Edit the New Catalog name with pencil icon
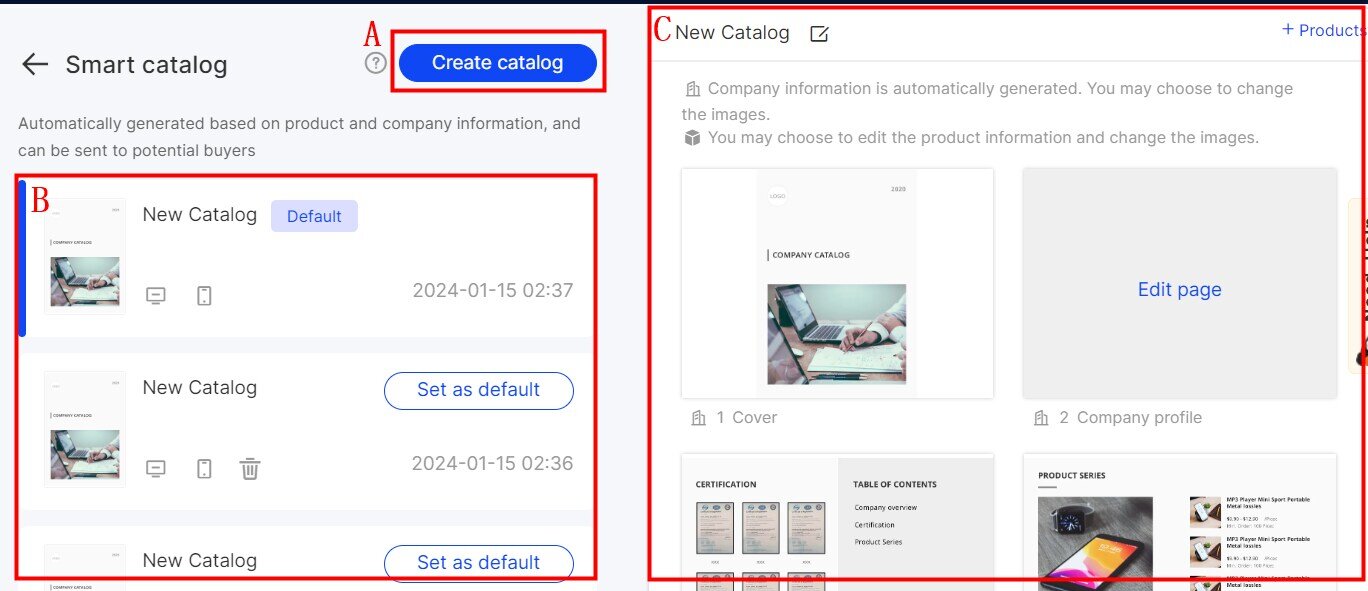The image size is (1368, 591). click(819, 34)
